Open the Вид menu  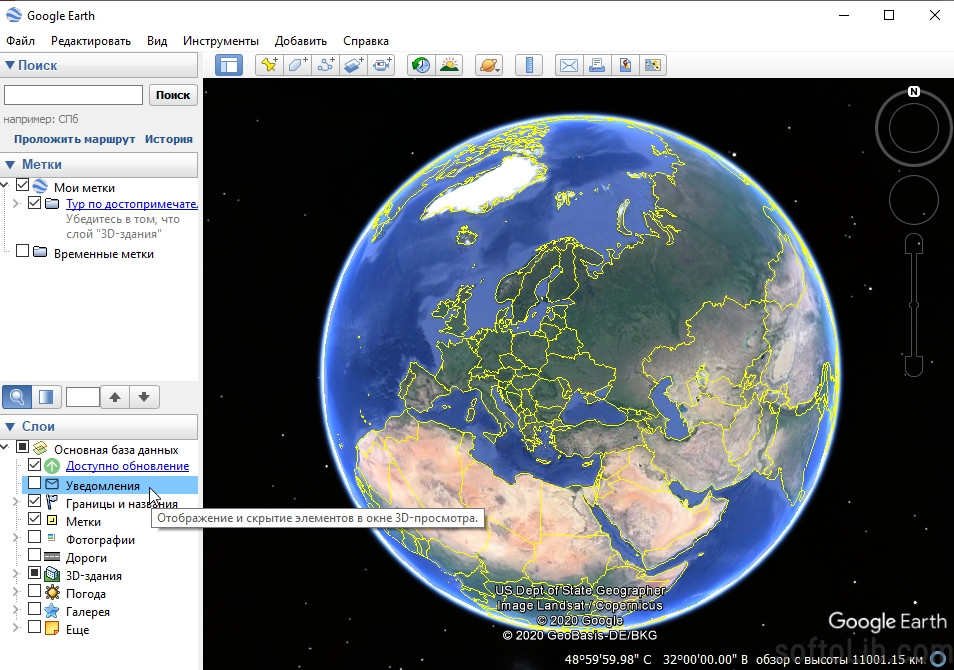coord(157,41)
